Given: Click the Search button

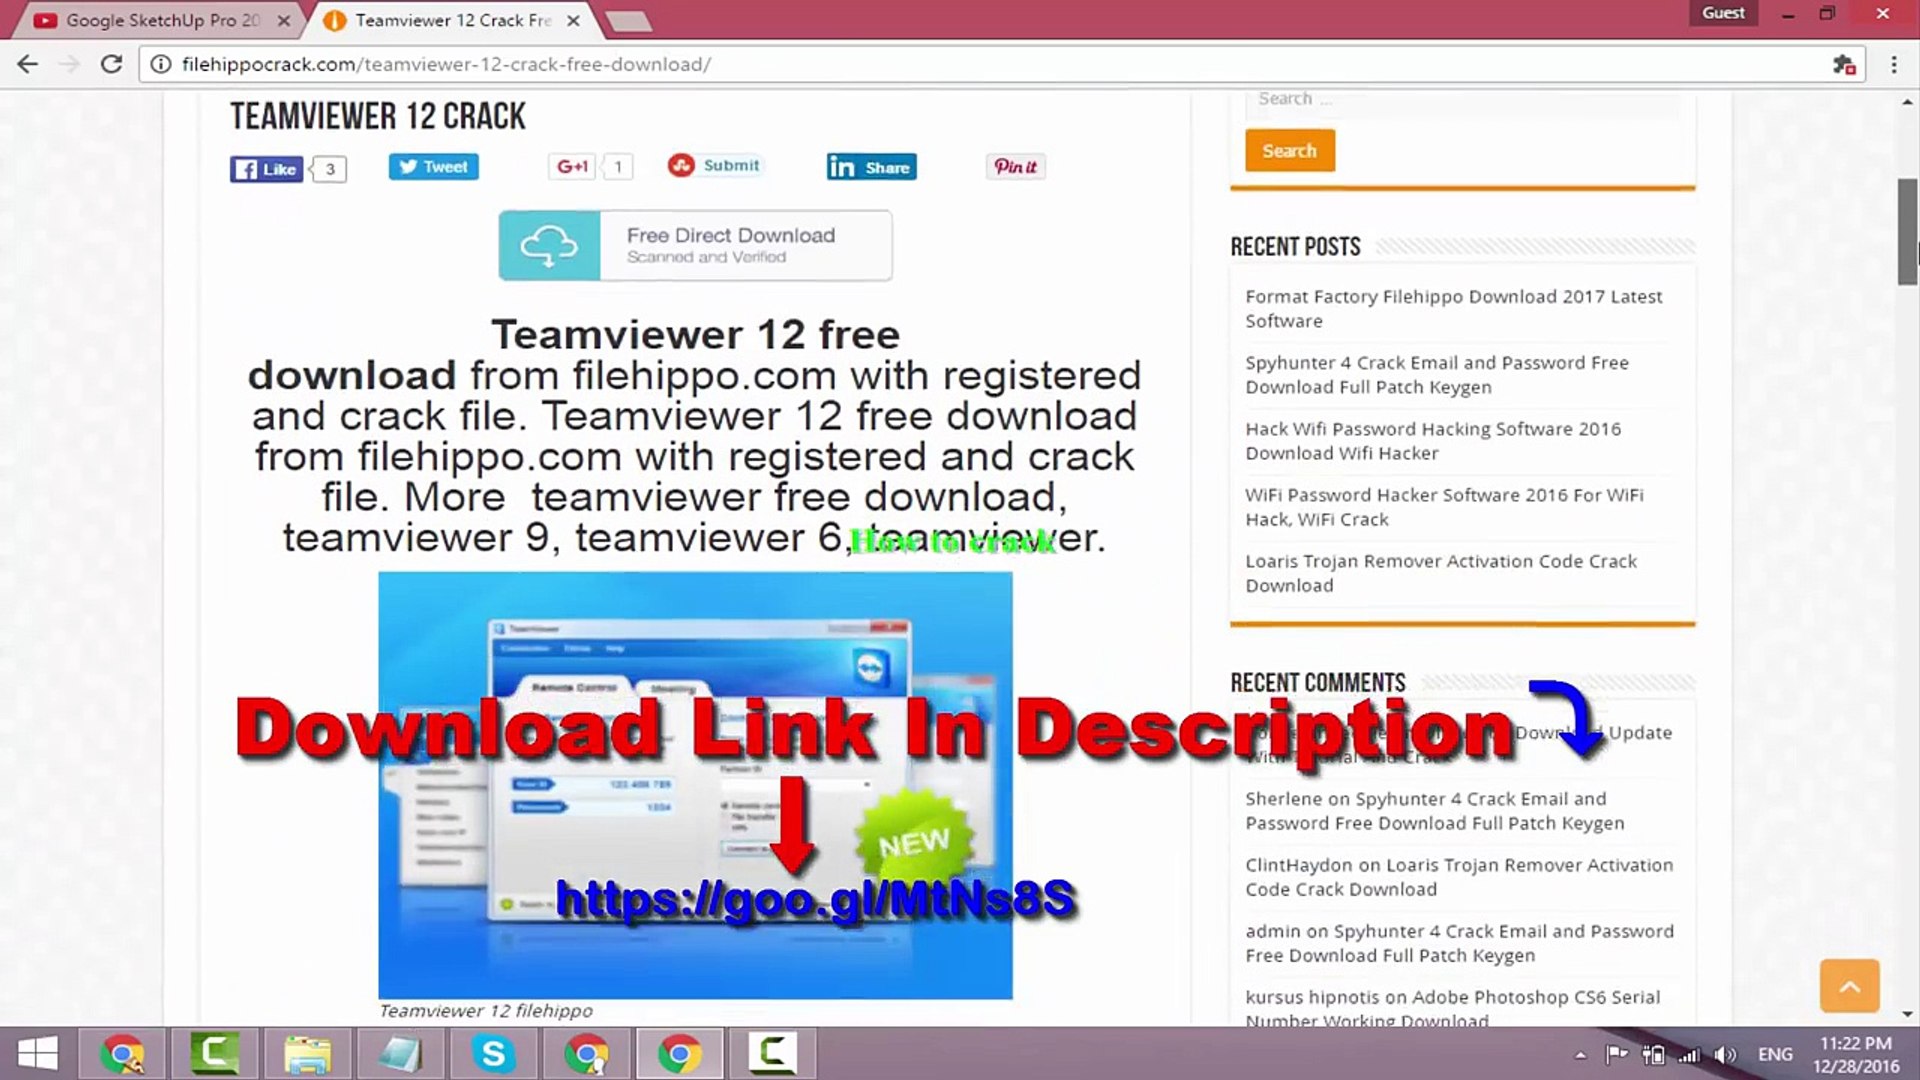Looking at the screenshot, I should point(1290,149).
